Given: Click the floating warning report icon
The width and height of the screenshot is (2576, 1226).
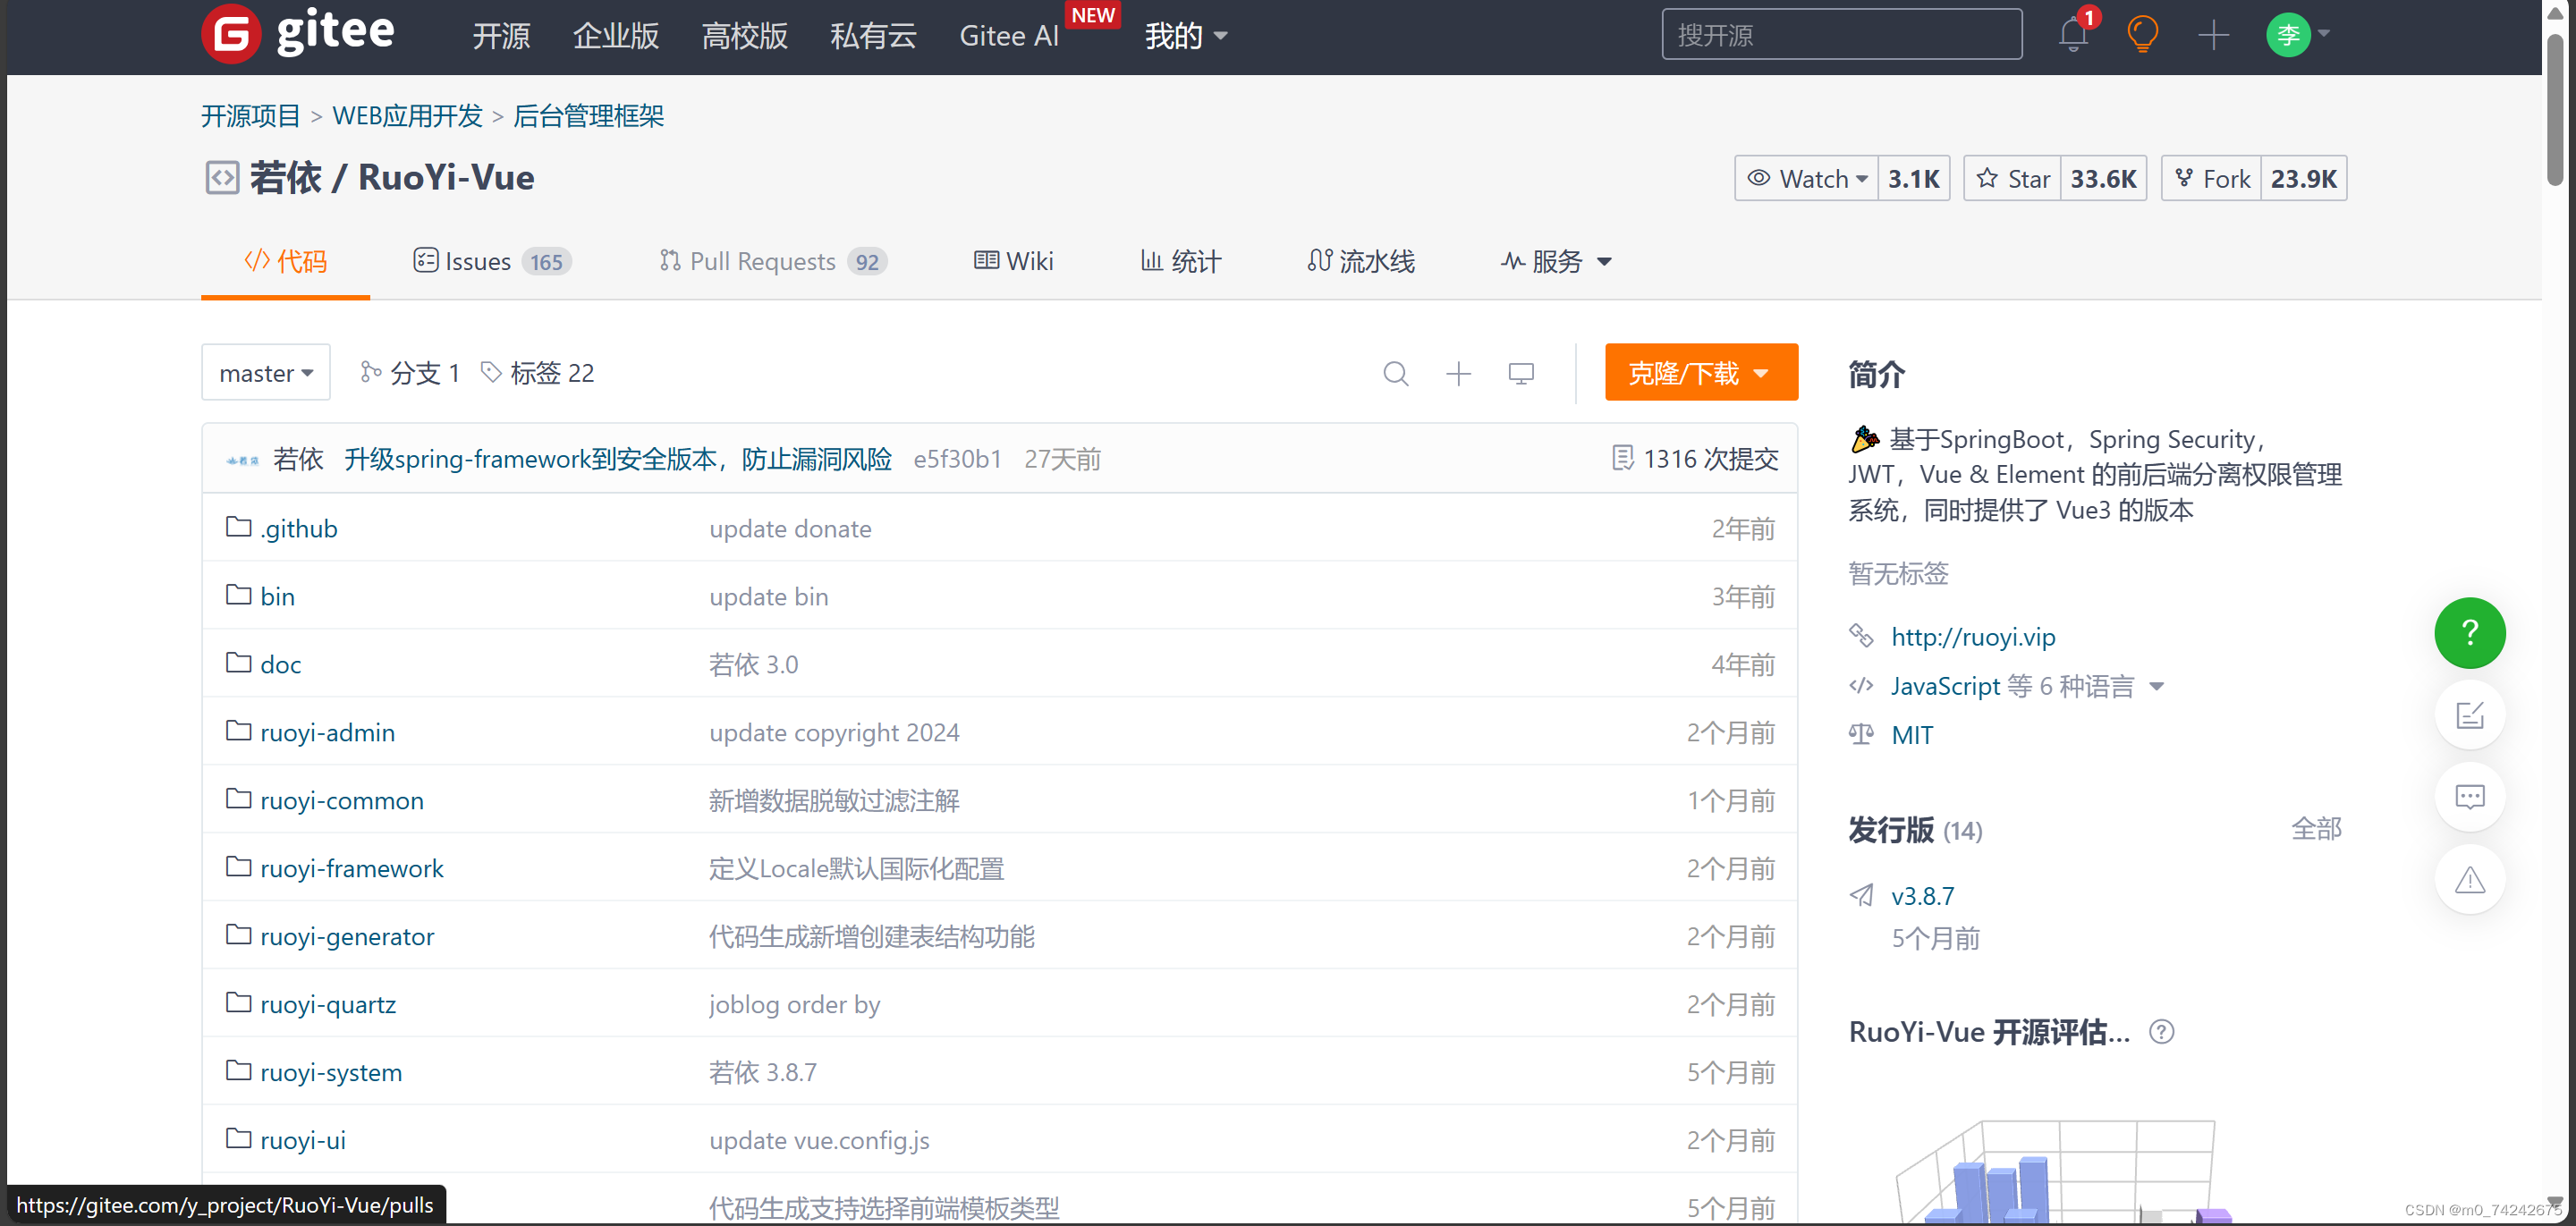Looking at the screenshot, I should pyautogui.click(x=2469, y=880).
